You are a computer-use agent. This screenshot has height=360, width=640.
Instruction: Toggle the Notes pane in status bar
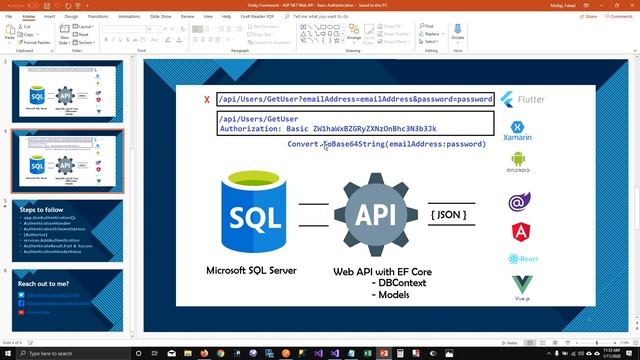(509, 343)
